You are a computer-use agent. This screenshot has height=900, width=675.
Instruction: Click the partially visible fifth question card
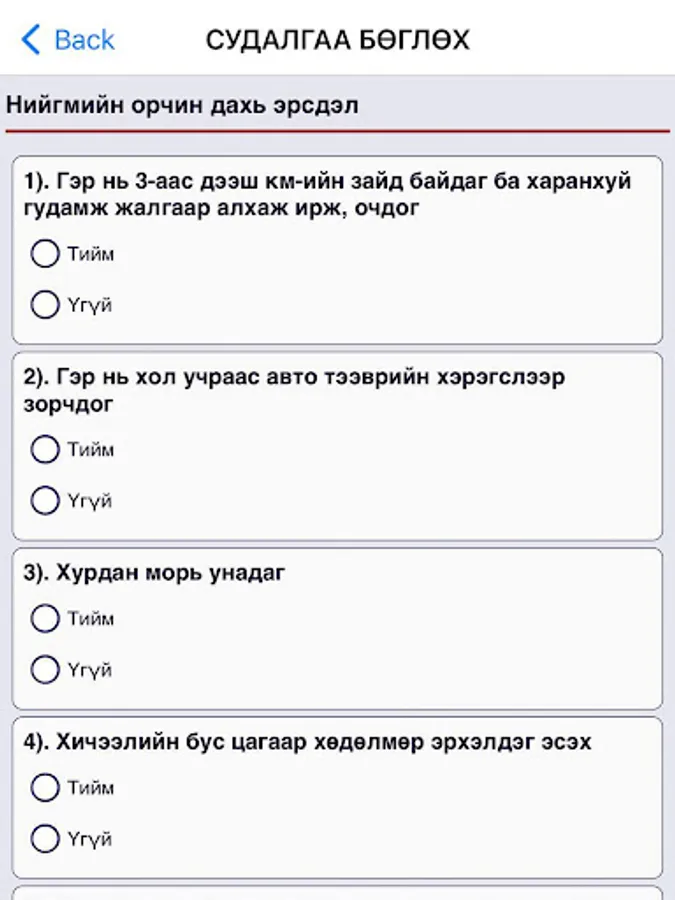(337, 892)
